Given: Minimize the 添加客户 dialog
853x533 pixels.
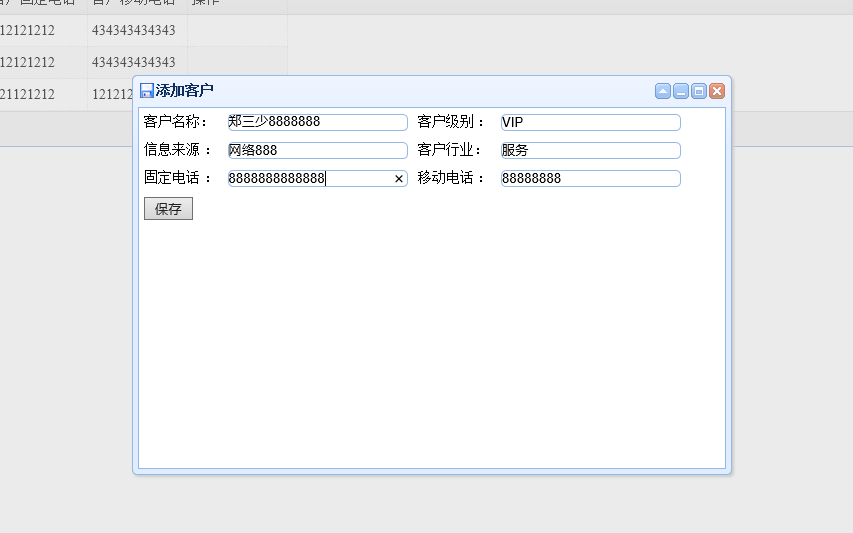Looking at the screenshot, I should coord(681,91).
